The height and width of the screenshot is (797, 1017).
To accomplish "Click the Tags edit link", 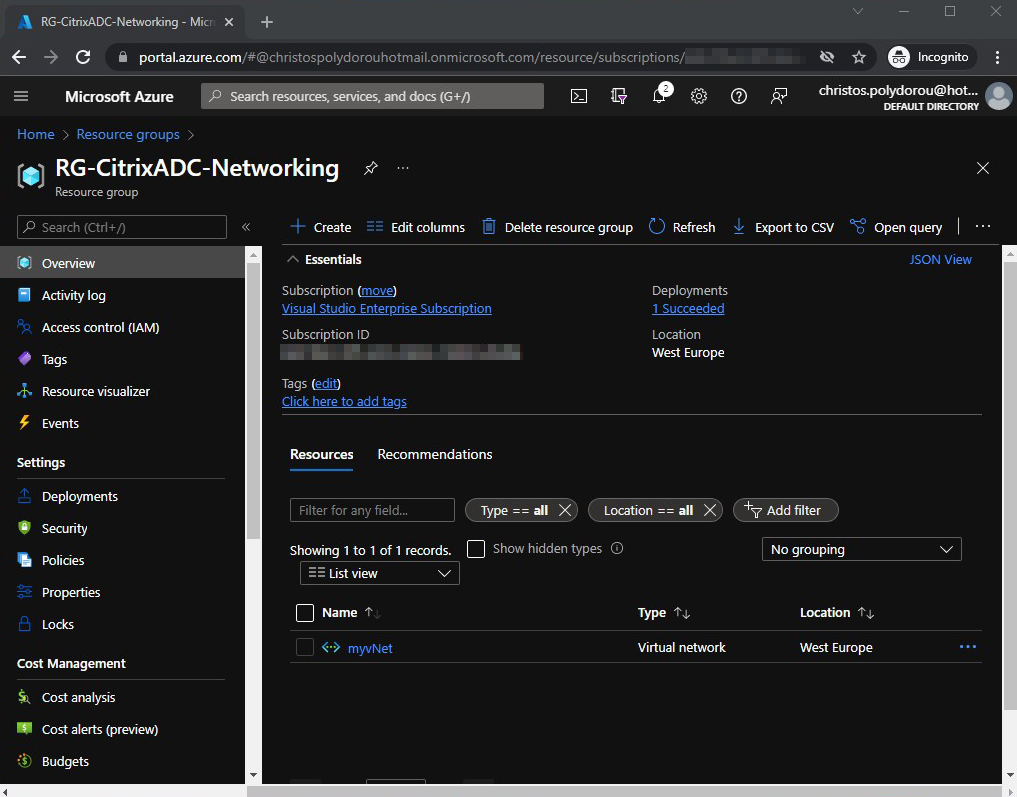I will click(326, 383).
